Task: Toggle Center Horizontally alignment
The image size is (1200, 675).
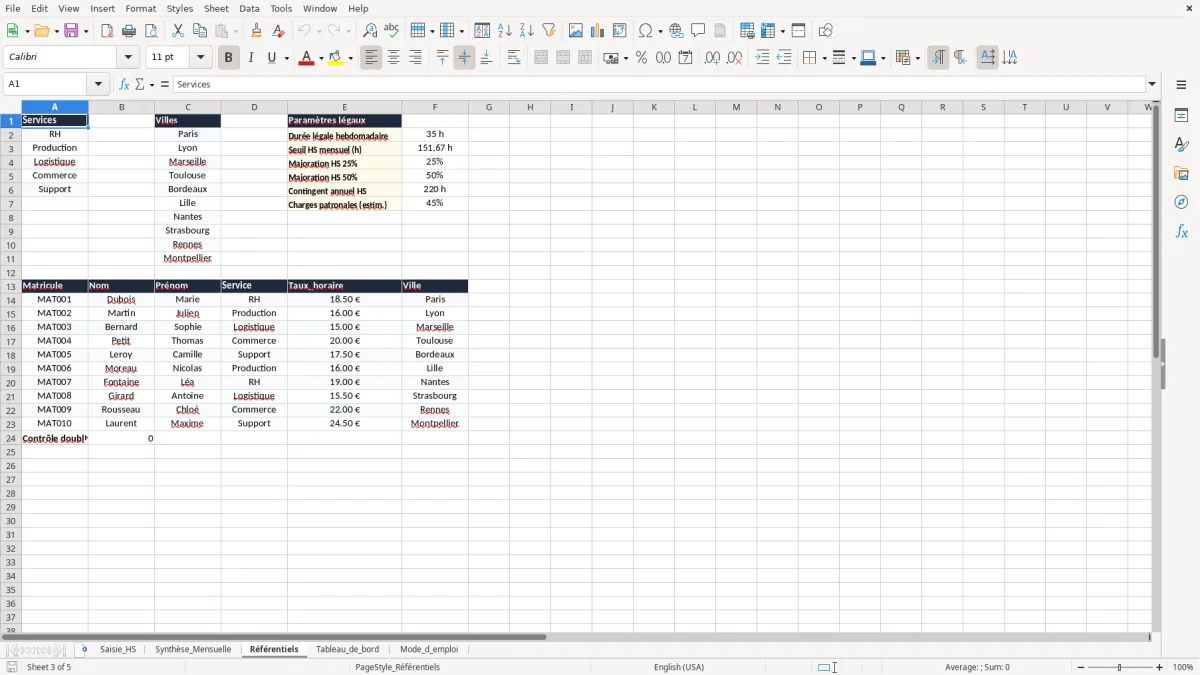Action: click(x=394, y=58)
